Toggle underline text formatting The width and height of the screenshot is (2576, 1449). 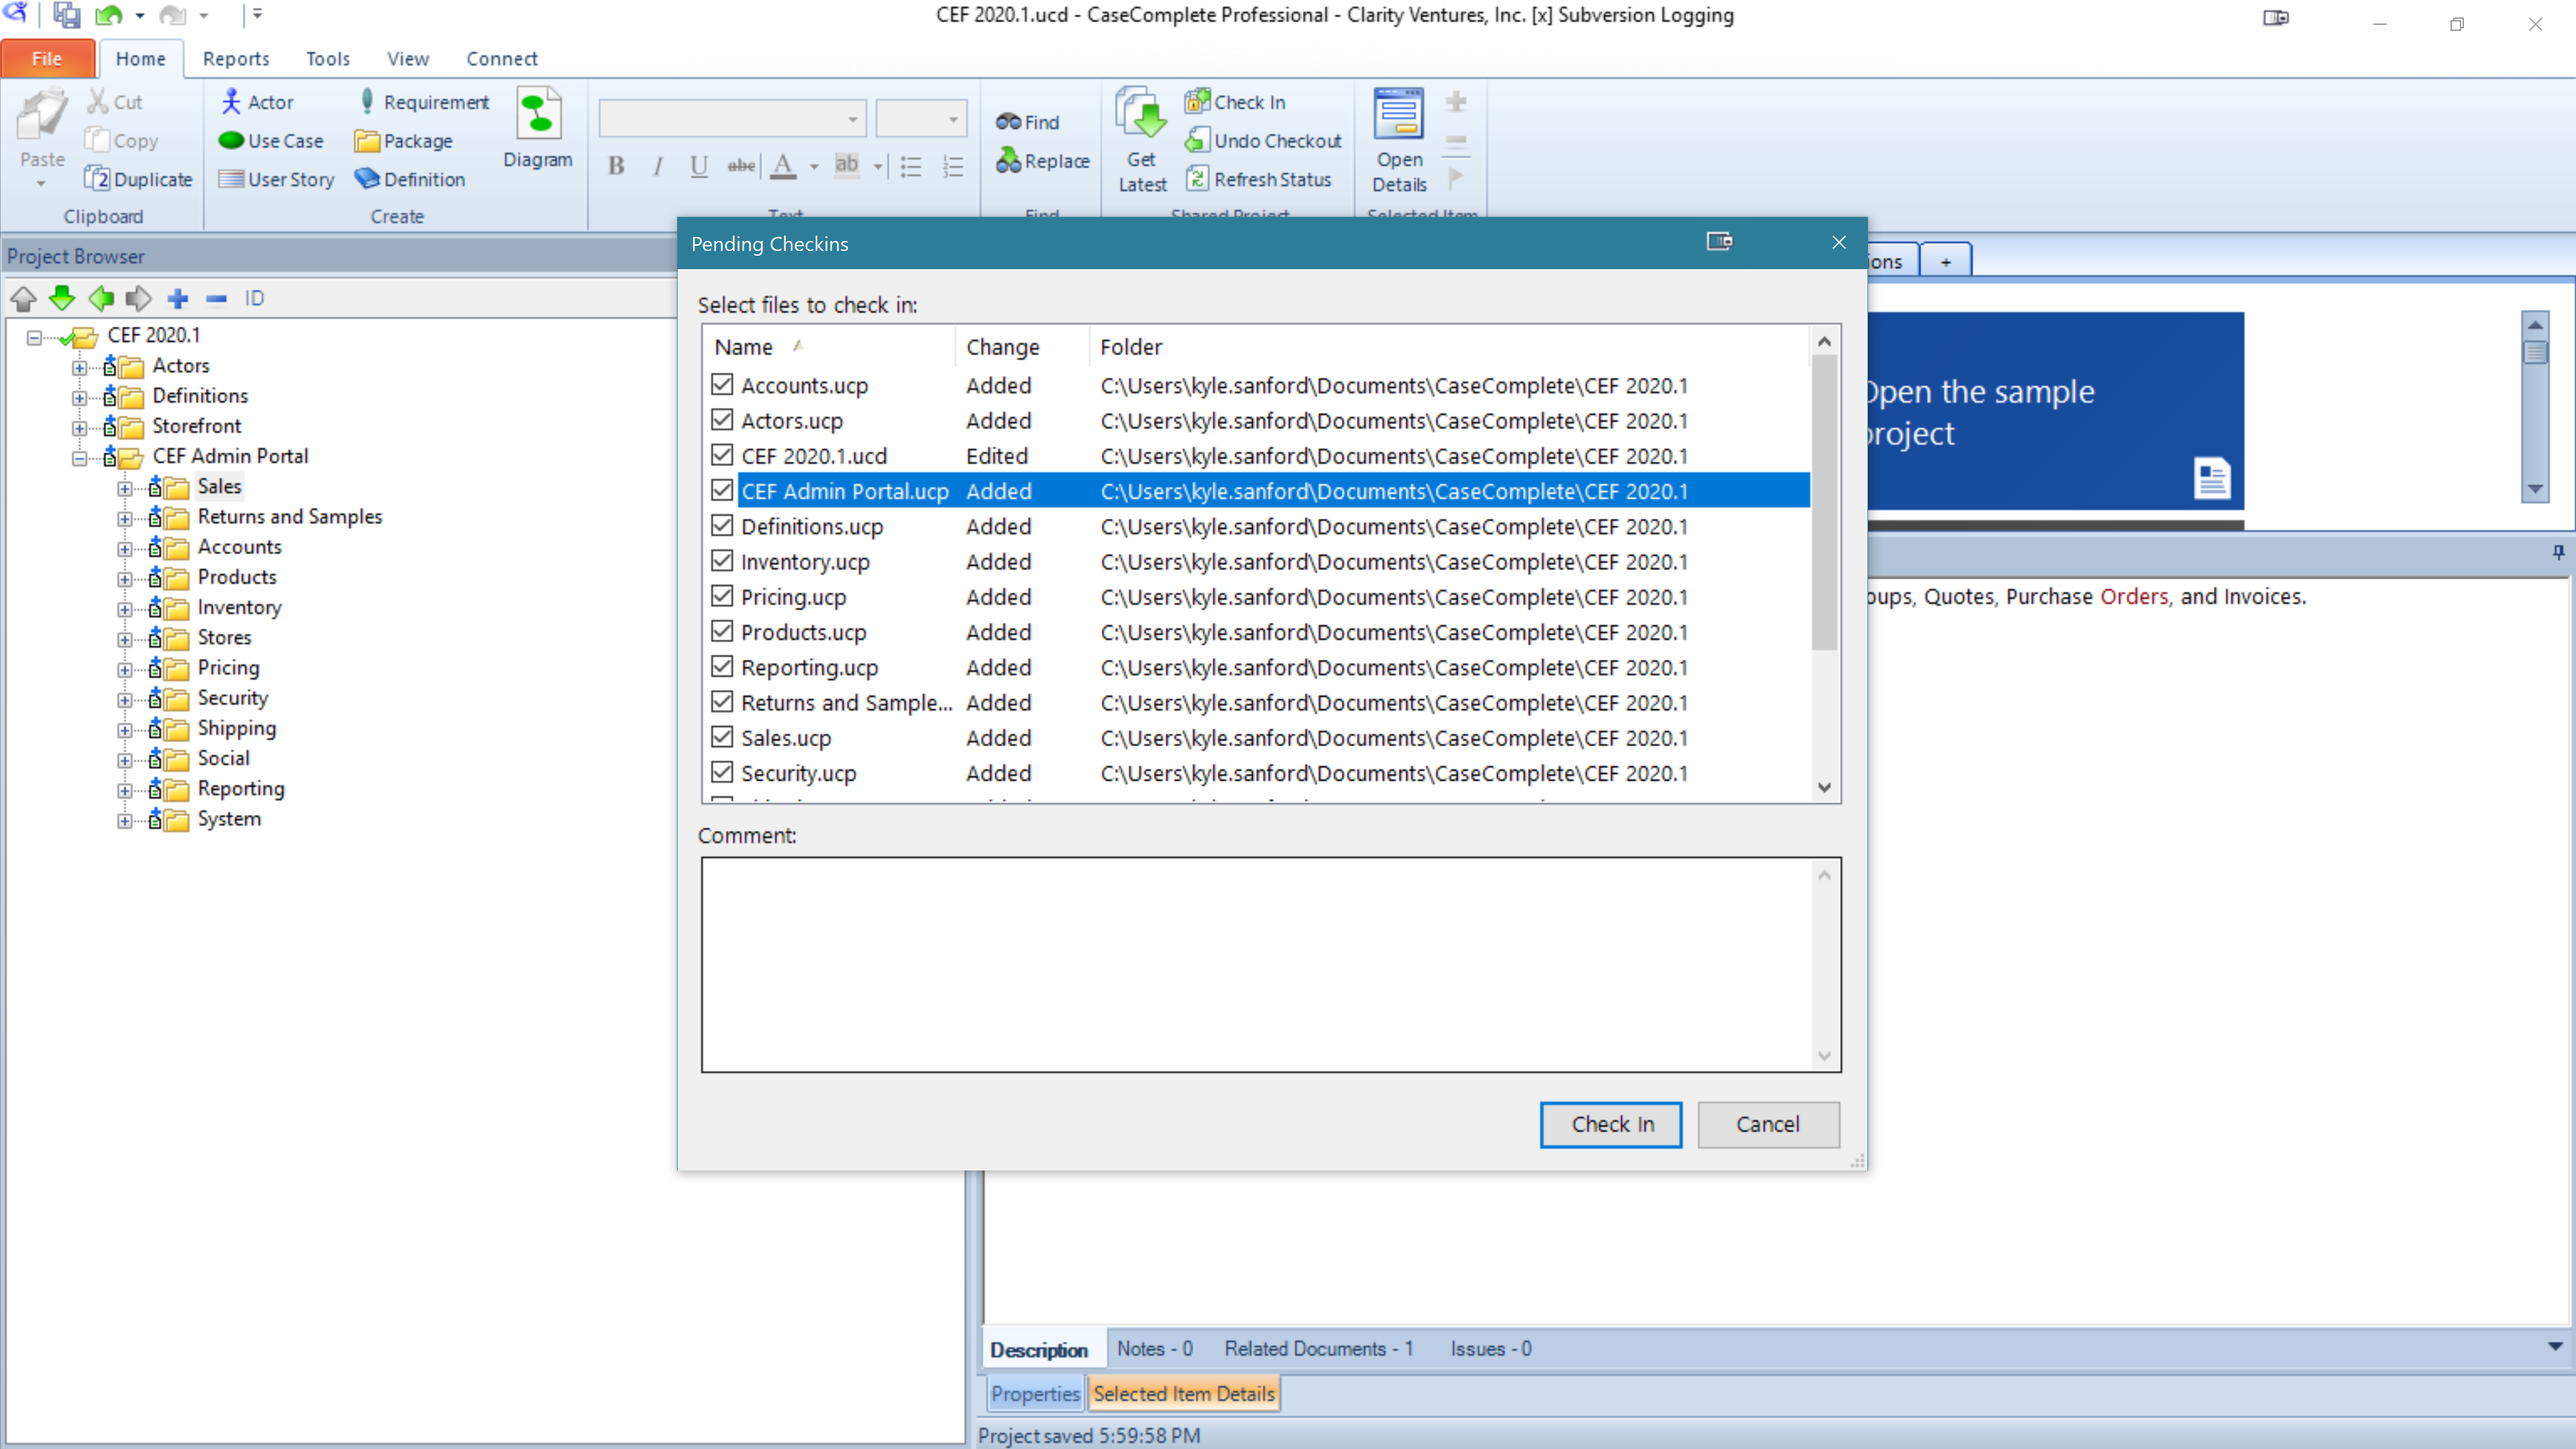click(699, 166)
